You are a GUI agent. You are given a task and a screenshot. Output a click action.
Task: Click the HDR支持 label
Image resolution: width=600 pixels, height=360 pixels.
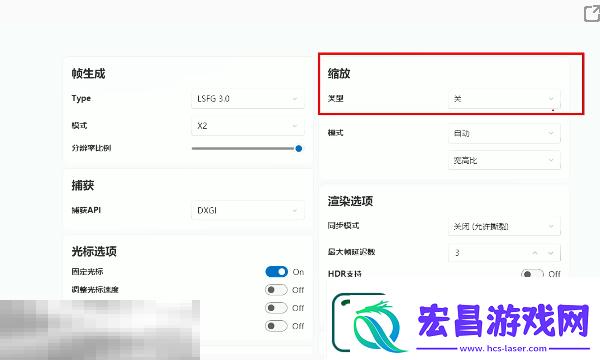[x=345, y=274]
